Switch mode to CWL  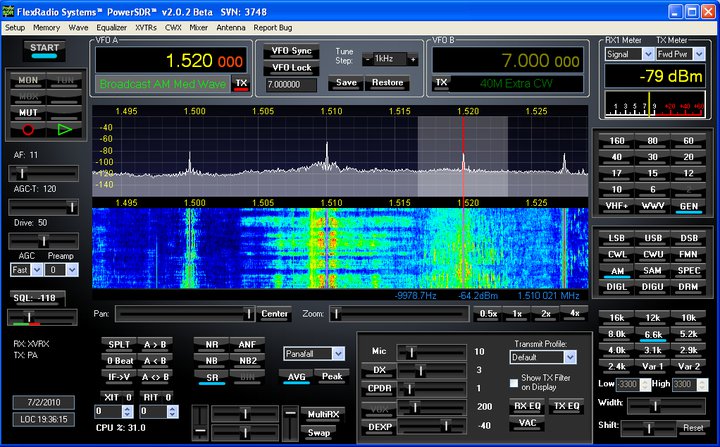click(x=617, y=254)
